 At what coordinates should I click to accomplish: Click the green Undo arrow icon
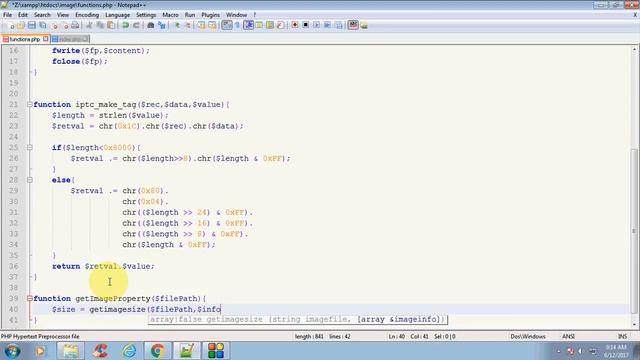126,25
